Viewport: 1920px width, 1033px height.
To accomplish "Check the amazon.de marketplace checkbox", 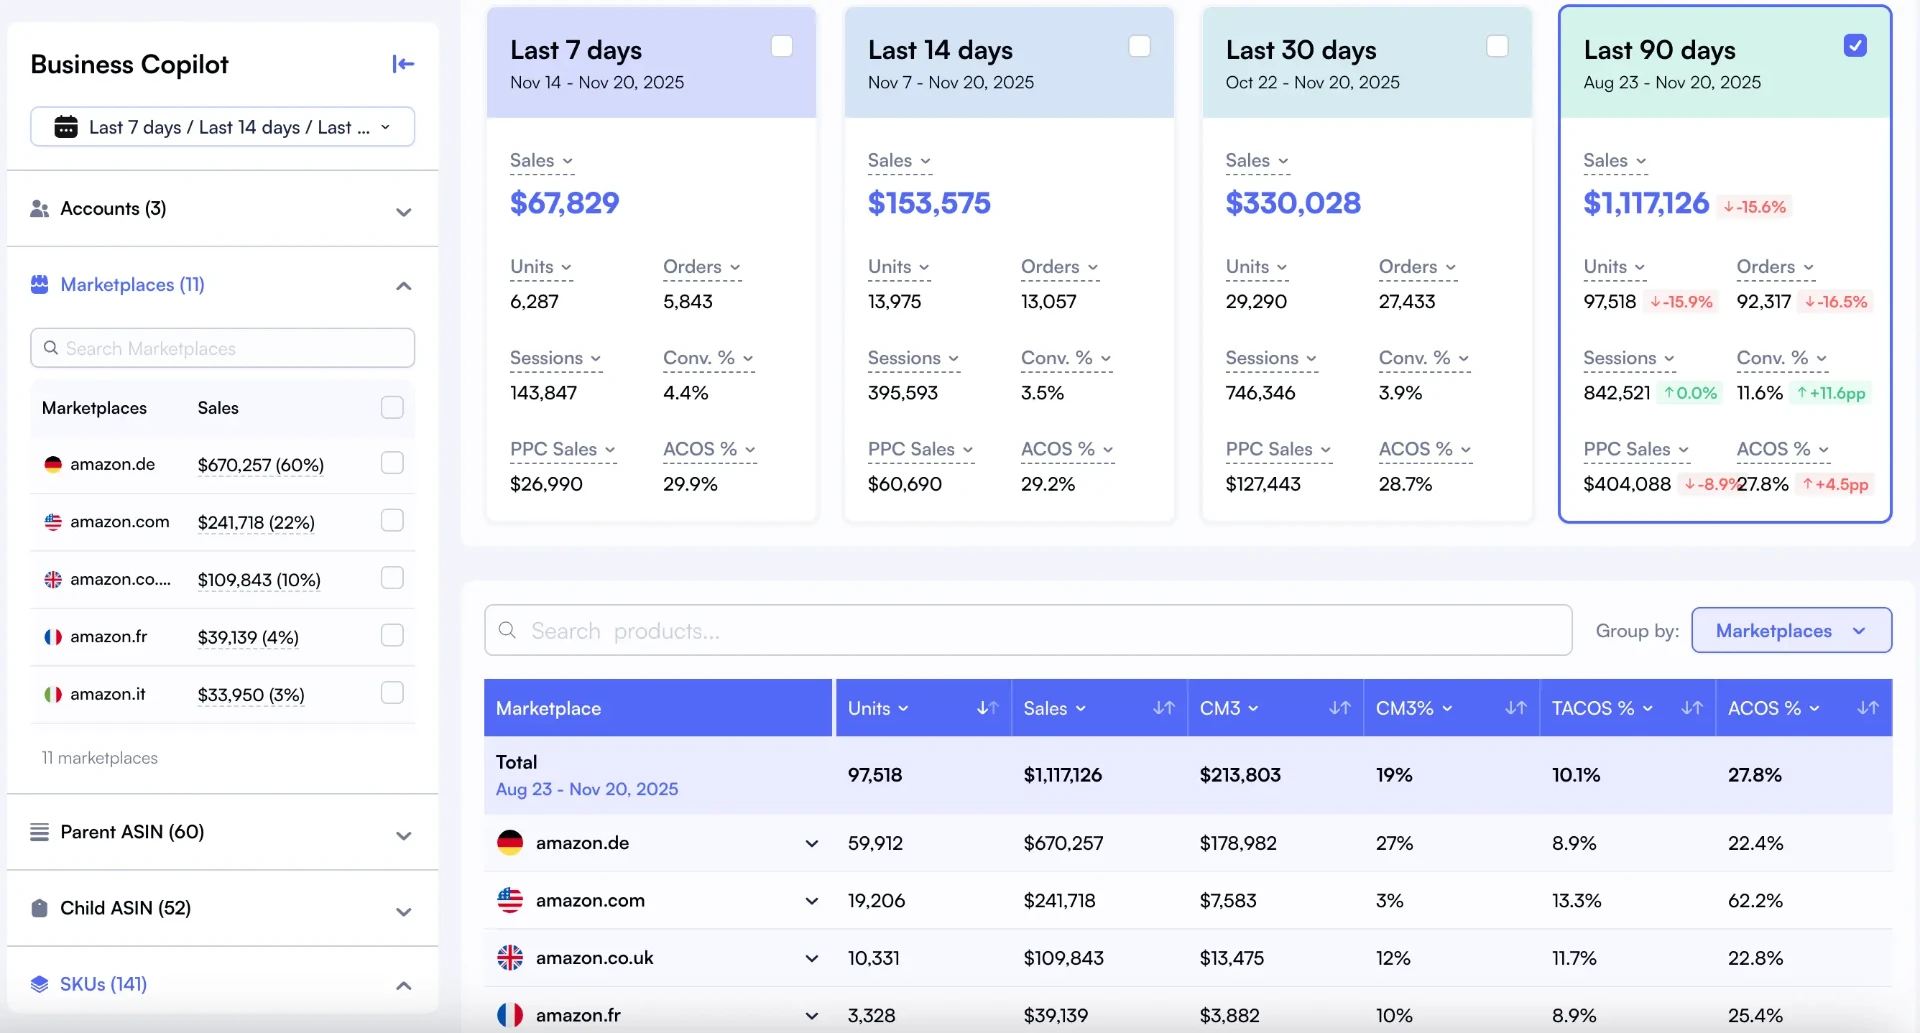I will click(392, 463).
